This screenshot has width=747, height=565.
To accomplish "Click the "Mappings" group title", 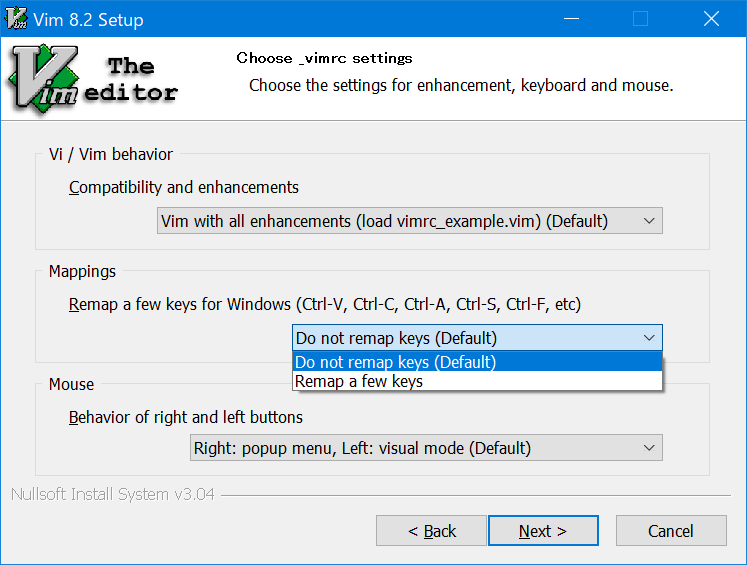I will 82,271.
